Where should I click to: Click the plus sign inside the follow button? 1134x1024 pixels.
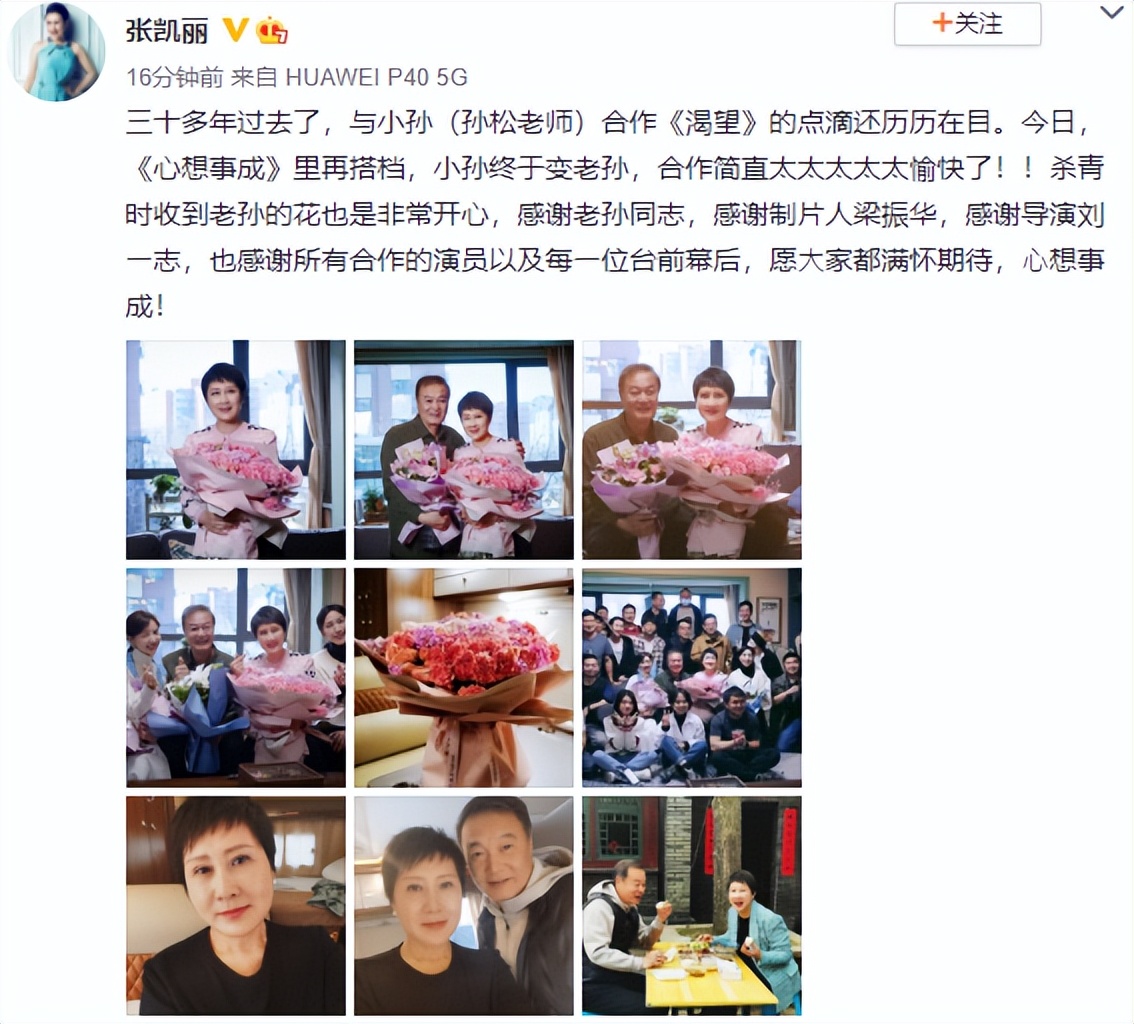[942, 23]
